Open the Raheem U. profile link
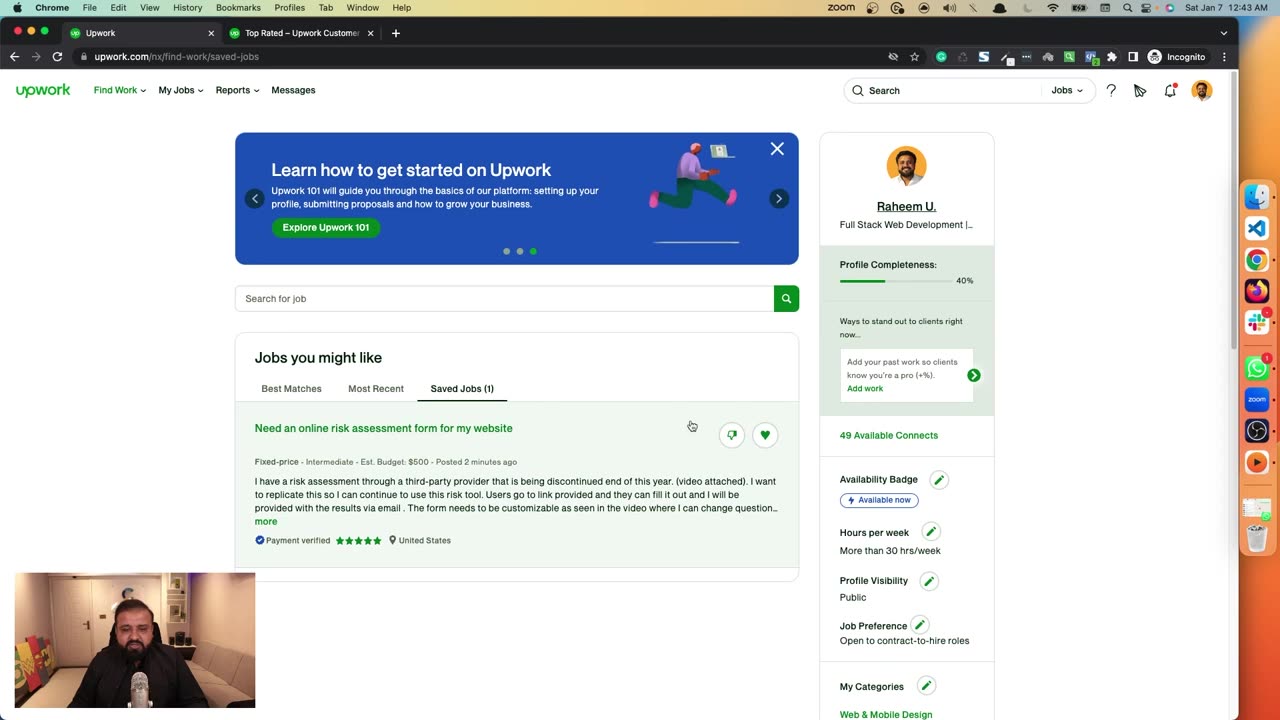 click(x=906, y=207)
